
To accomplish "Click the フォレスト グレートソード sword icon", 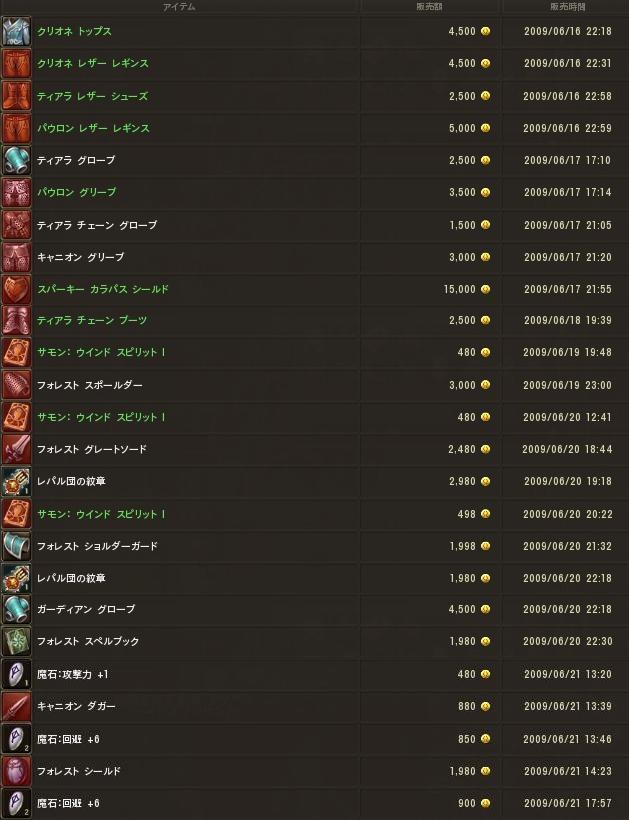I will click(16, 449).
